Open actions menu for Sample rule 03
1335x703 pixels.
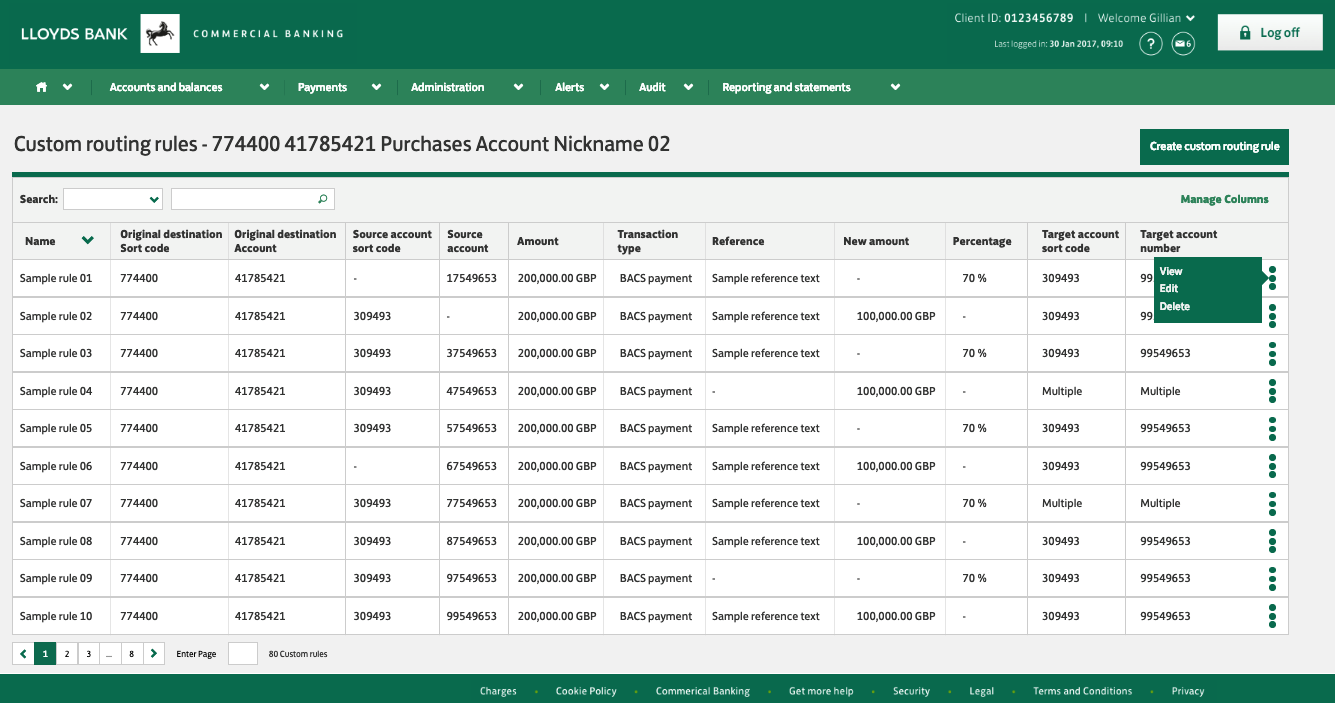1271,354
